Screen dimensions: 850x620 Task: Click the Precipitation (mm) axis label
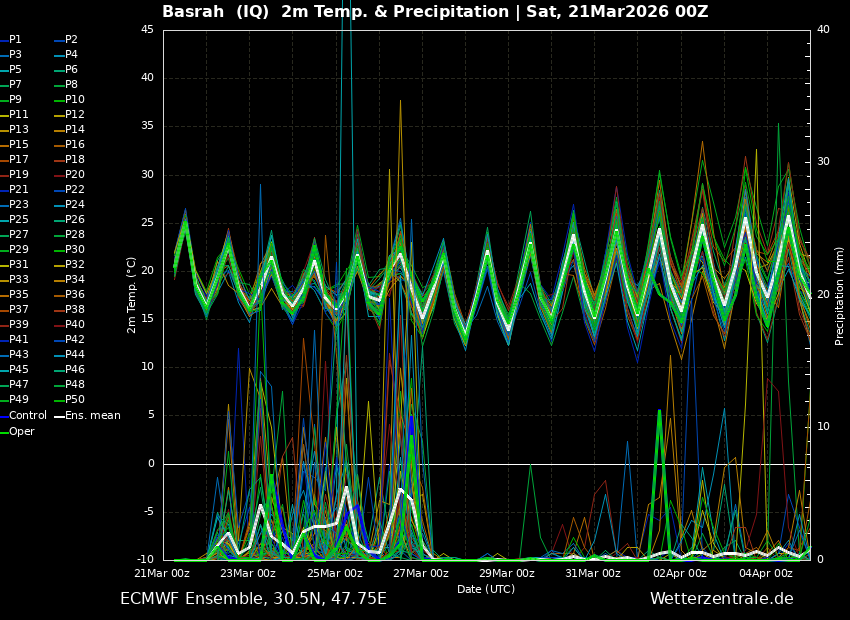[840, 295]
